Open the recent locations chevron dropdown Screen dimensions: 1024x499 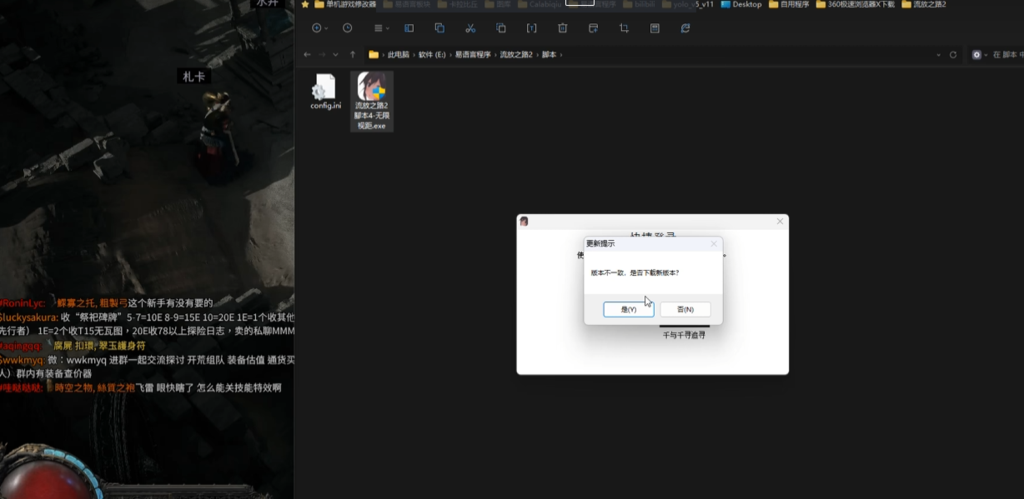(x=336, y=55)
